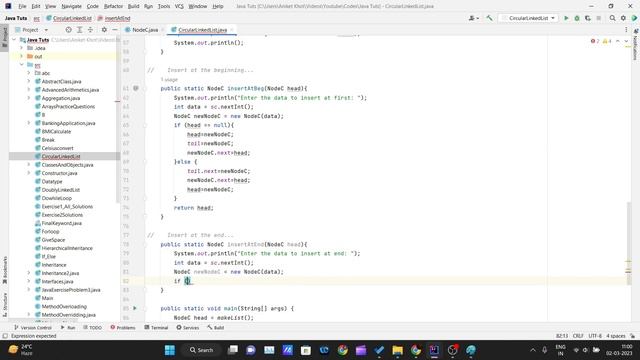Open the Project view dropdown arrow
This screenshot has height=360, width=640.
[x=46, y=30]
